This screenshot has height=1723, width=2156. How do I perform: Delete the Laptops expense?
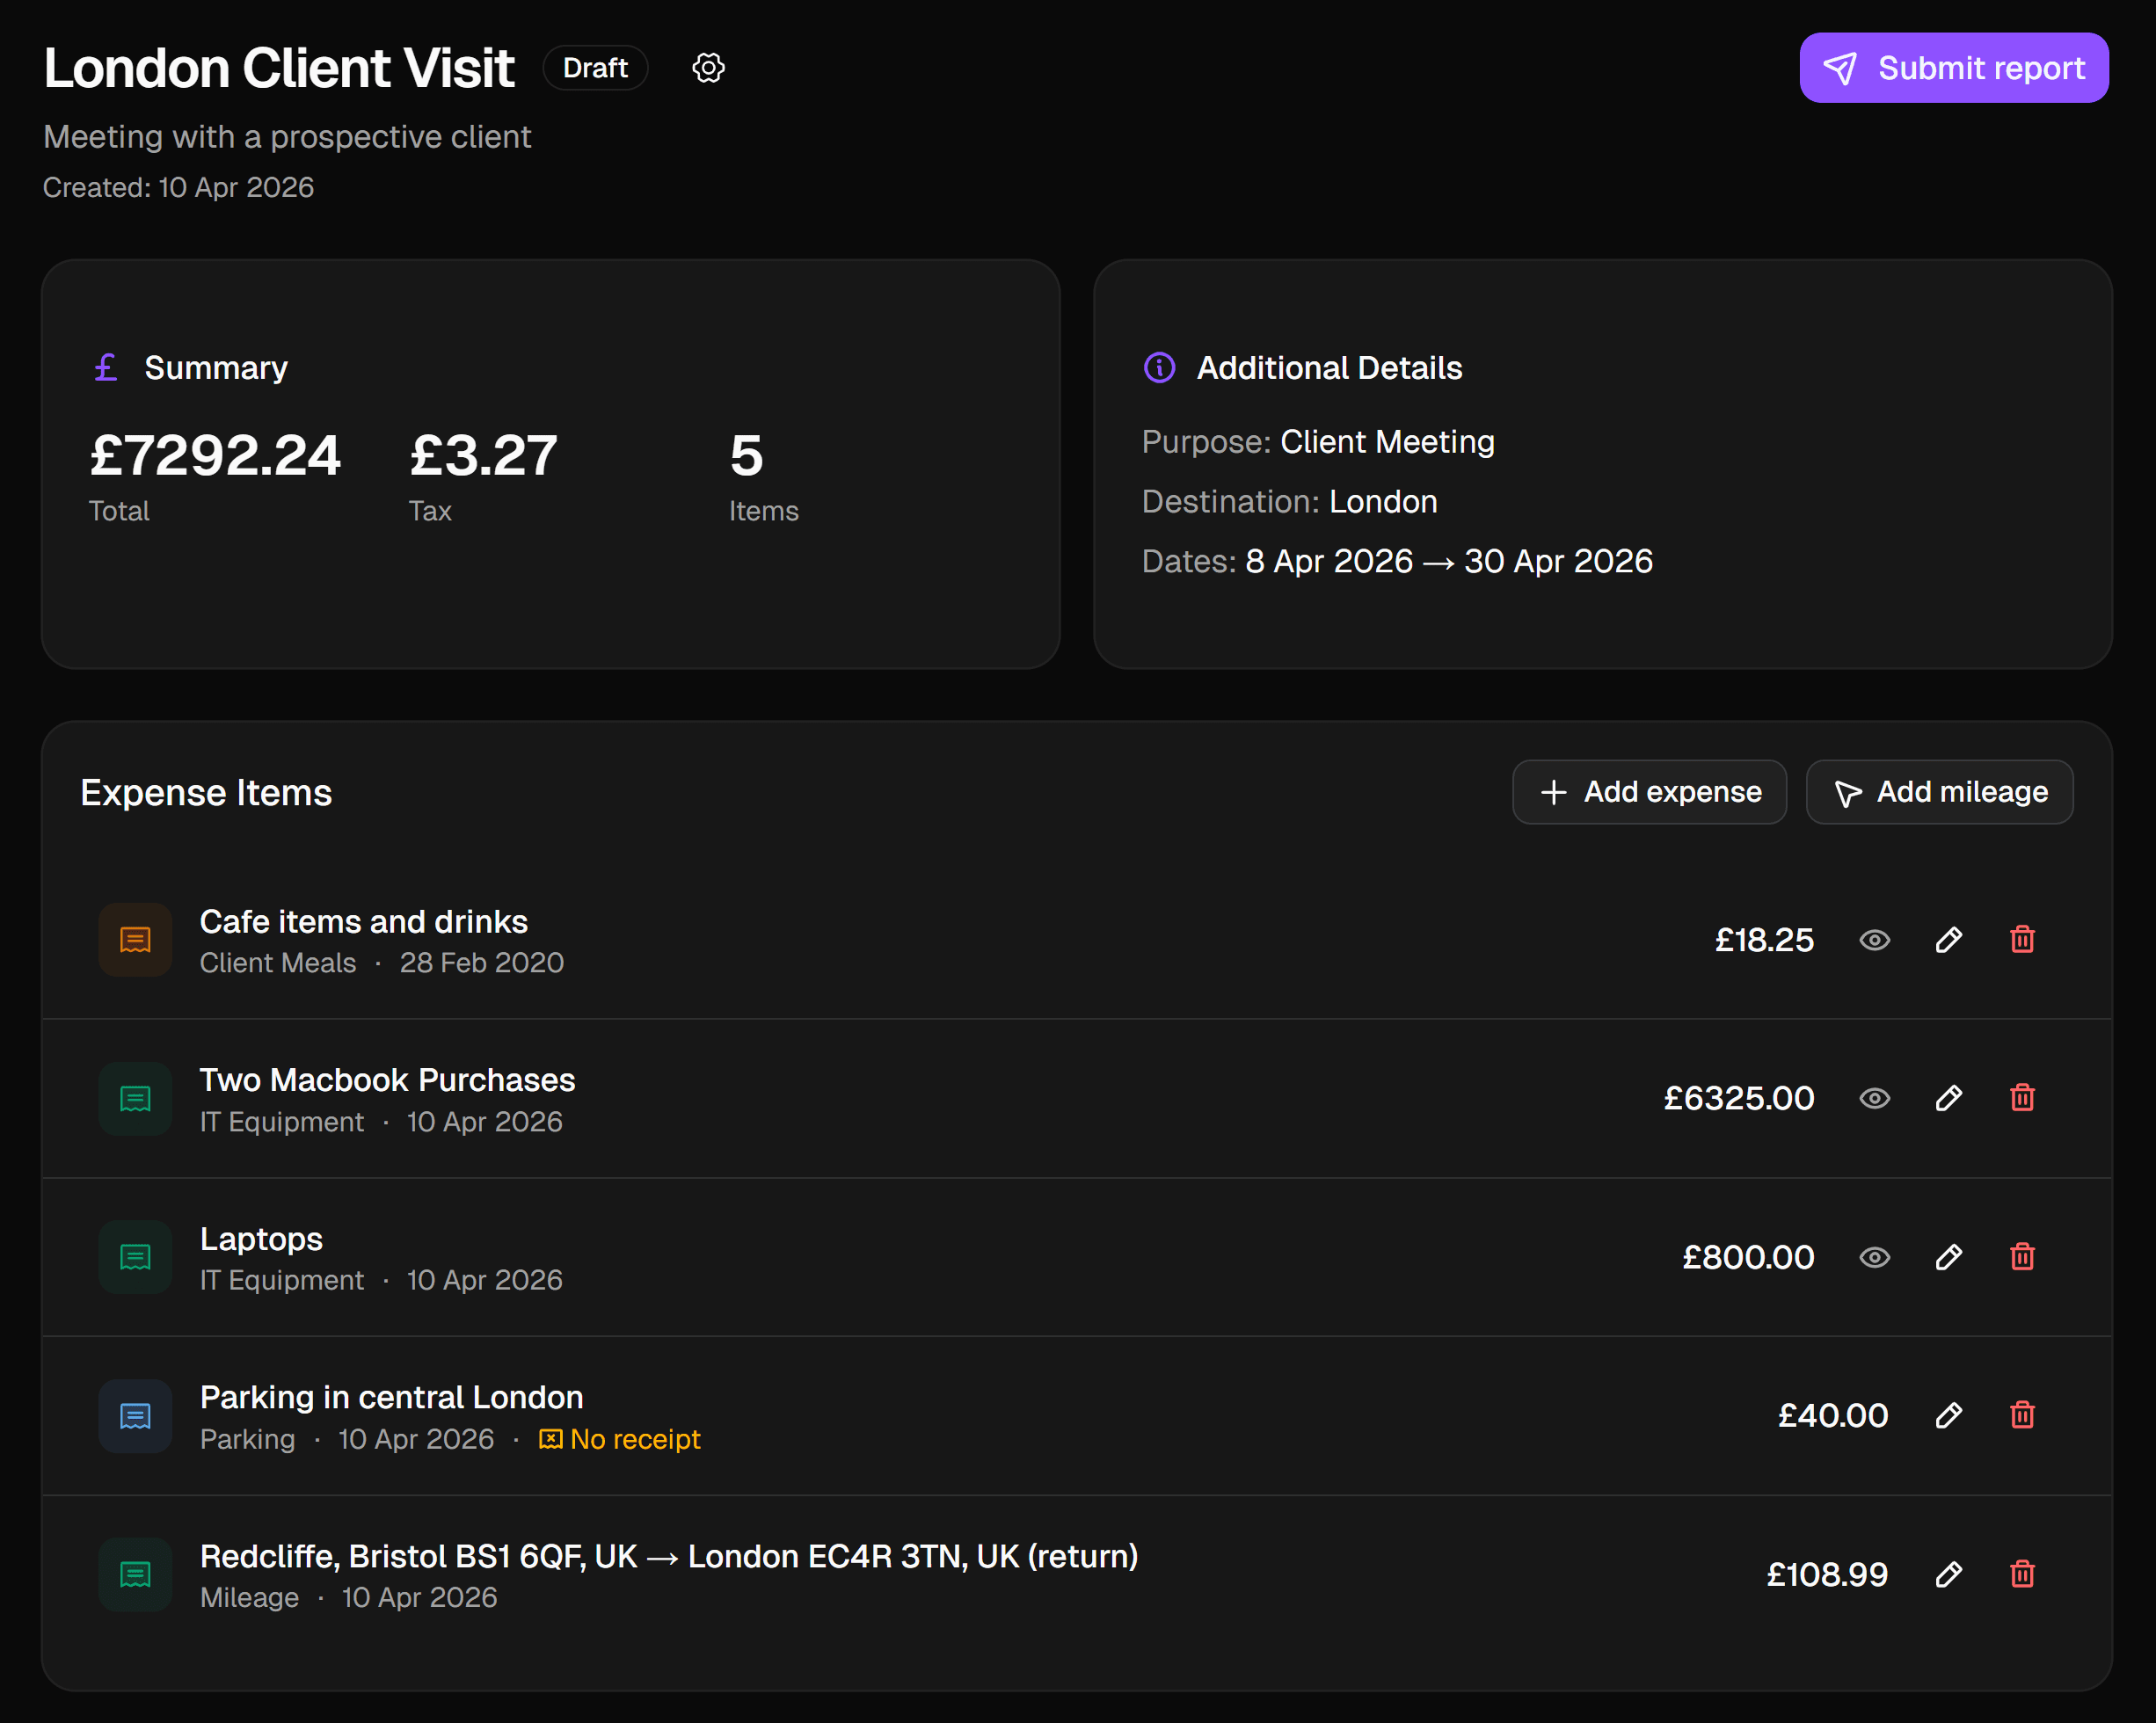point(2022,1257)
